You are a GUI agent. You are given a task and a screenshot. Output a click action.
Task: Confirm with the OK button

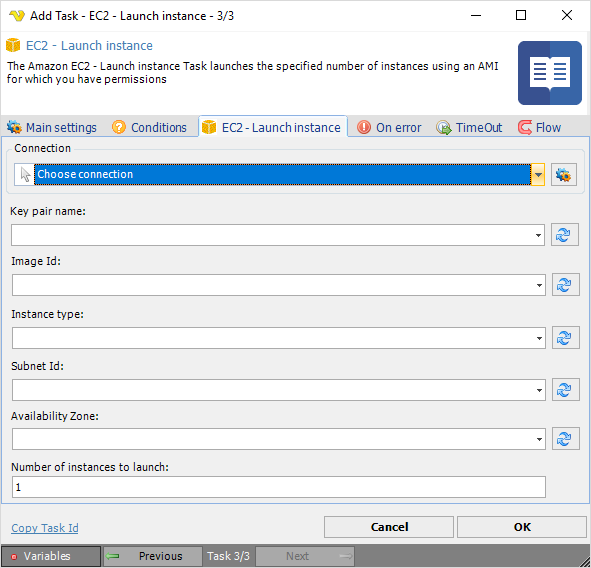click(x=522, y=527)
